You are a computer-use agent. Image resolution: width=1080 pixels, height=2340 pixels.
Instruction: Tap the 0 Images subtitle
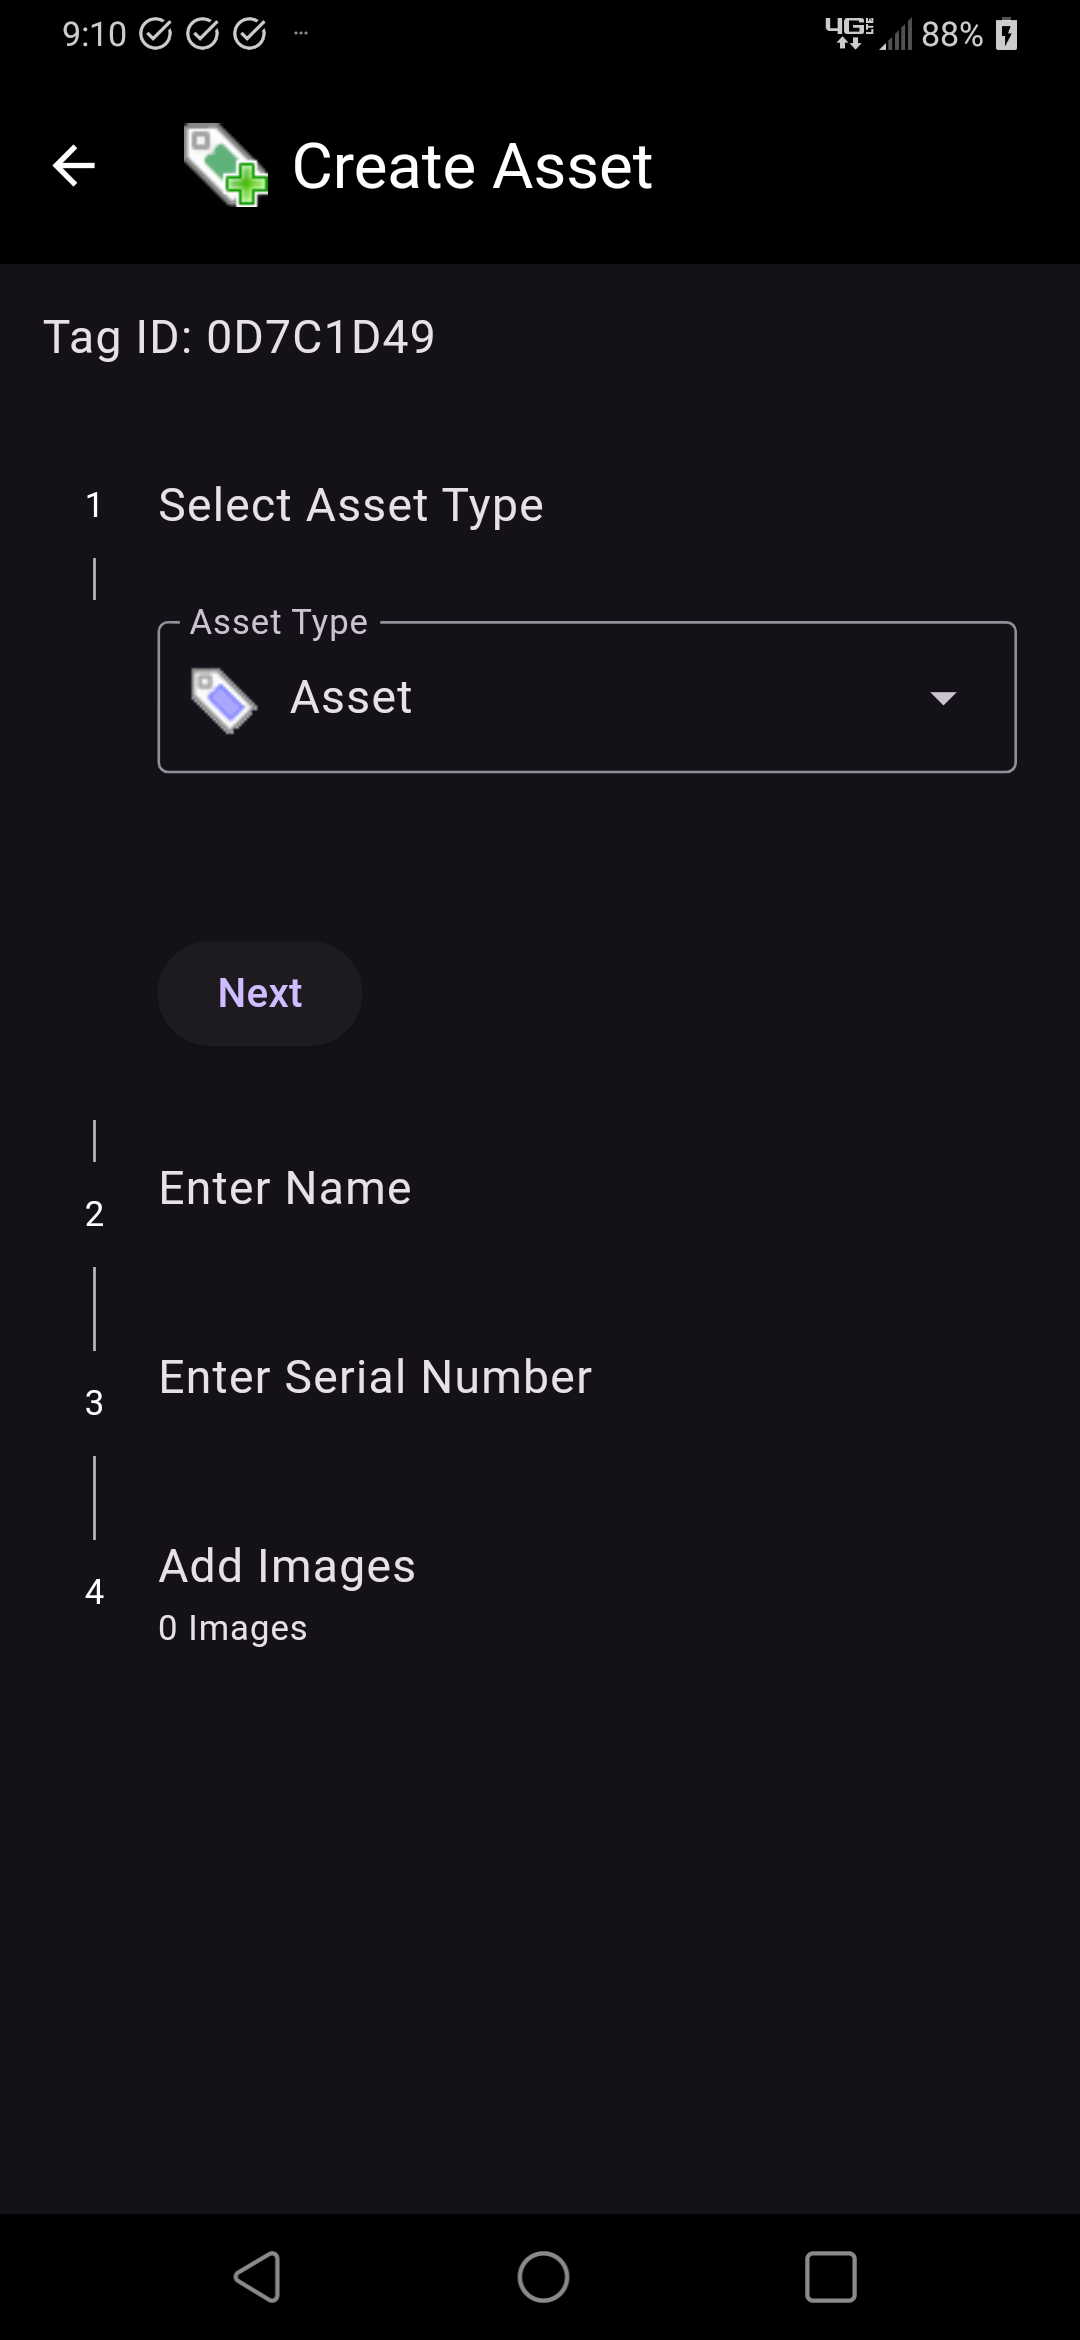tap(233, 1629)
